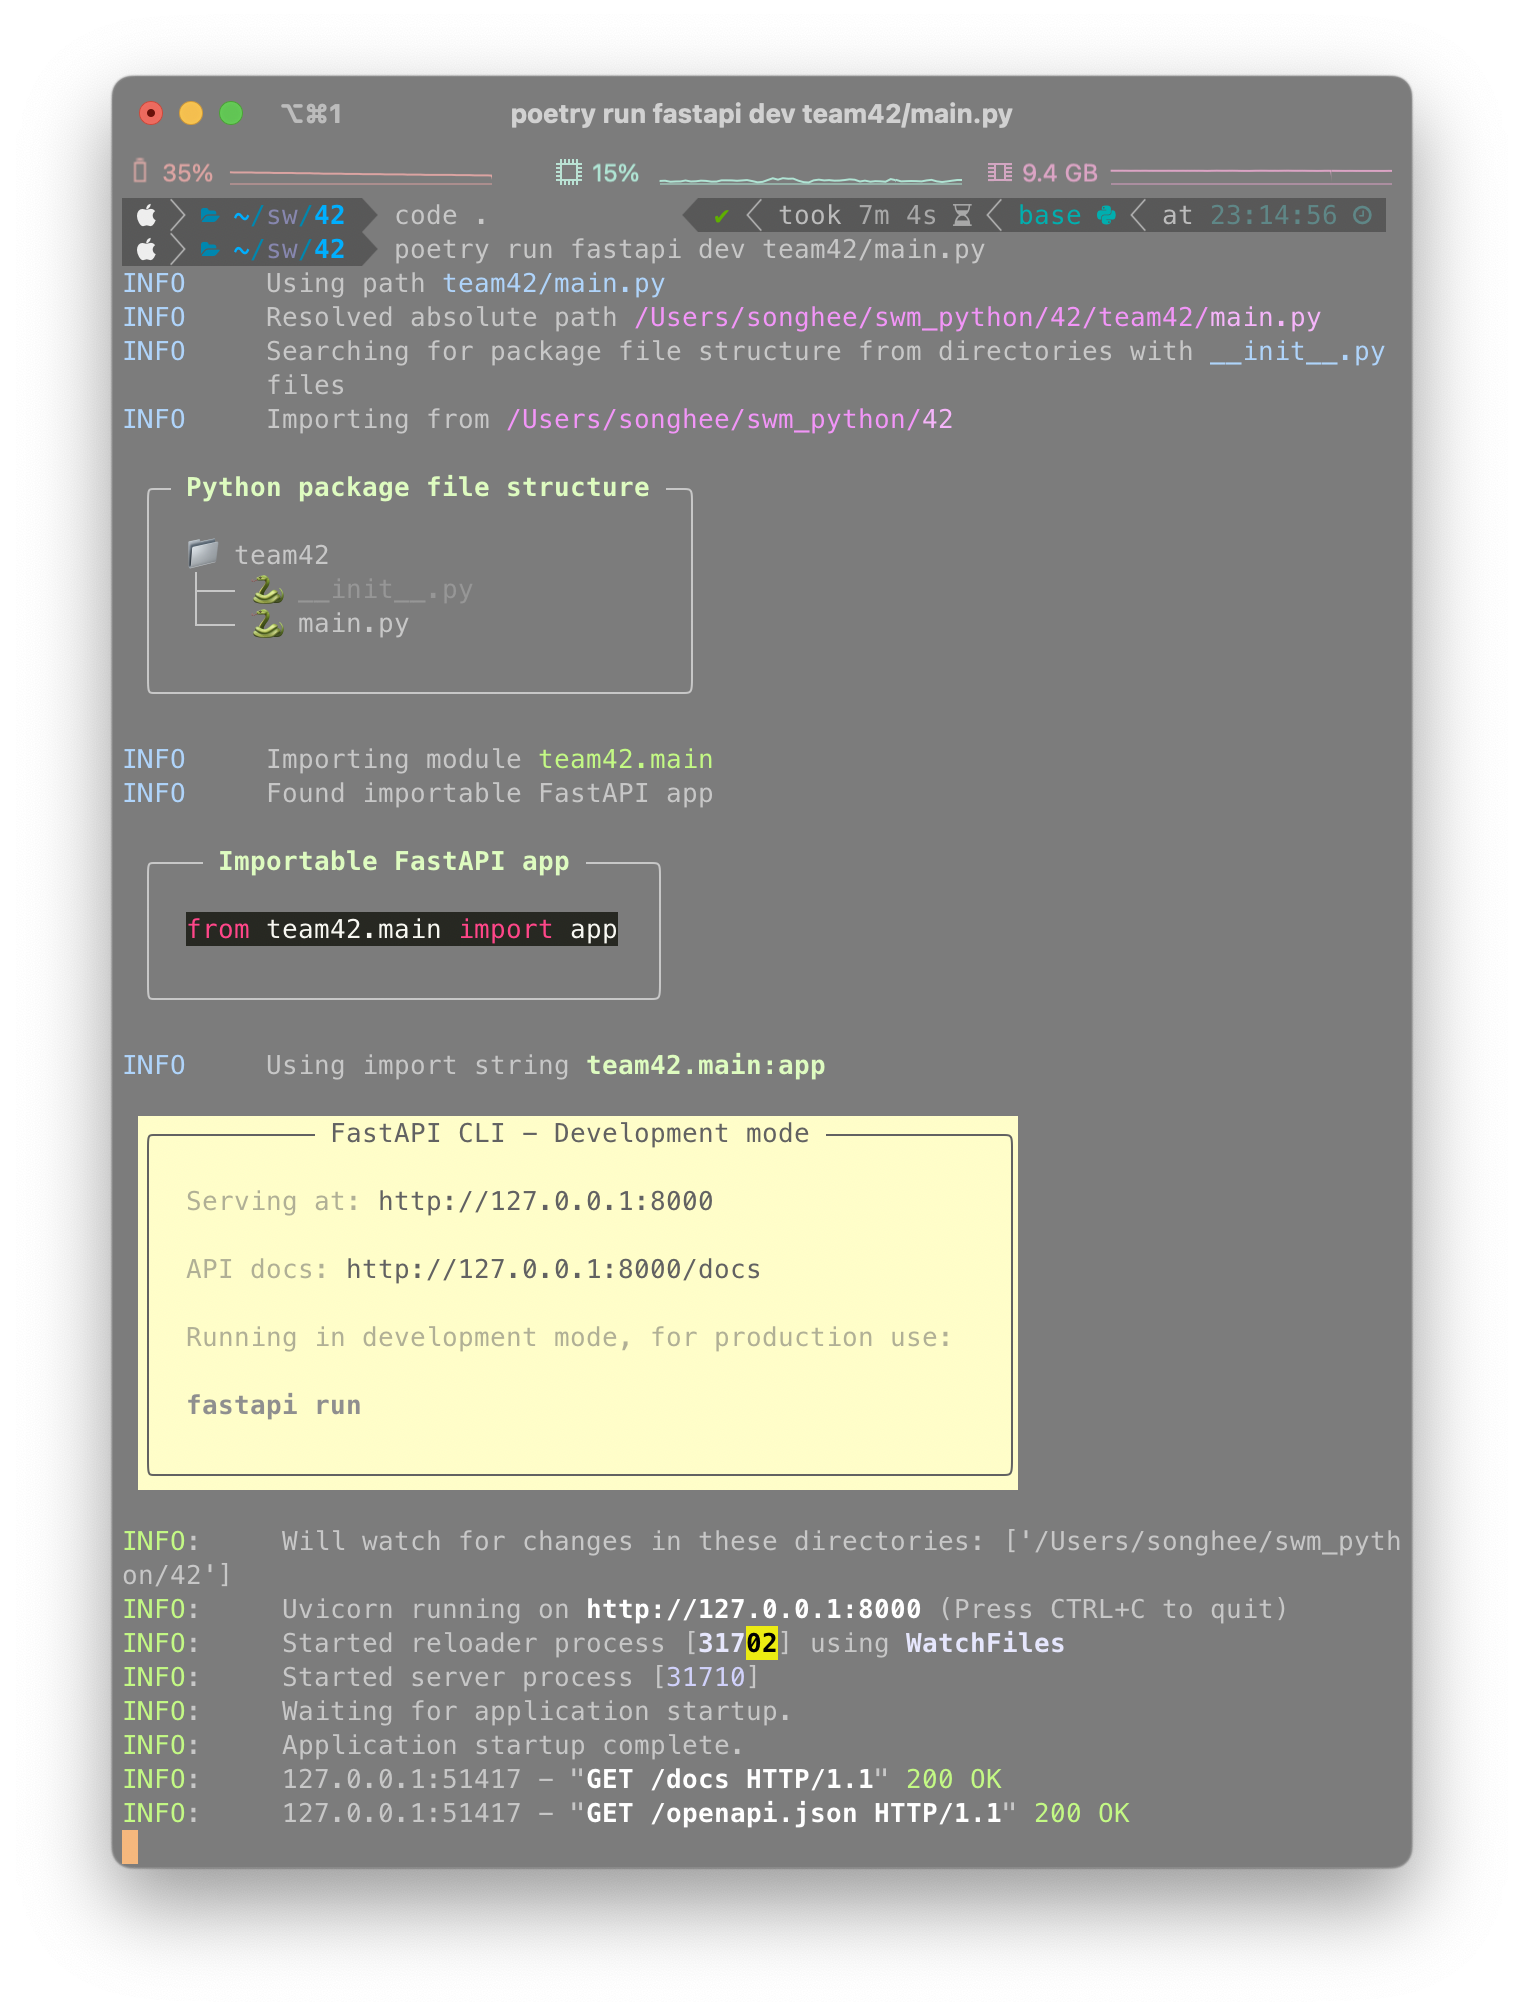1524x2016 pixels.
Task: Click the 'Found importable FastAPI app' log line
Action: coord(489,793)
